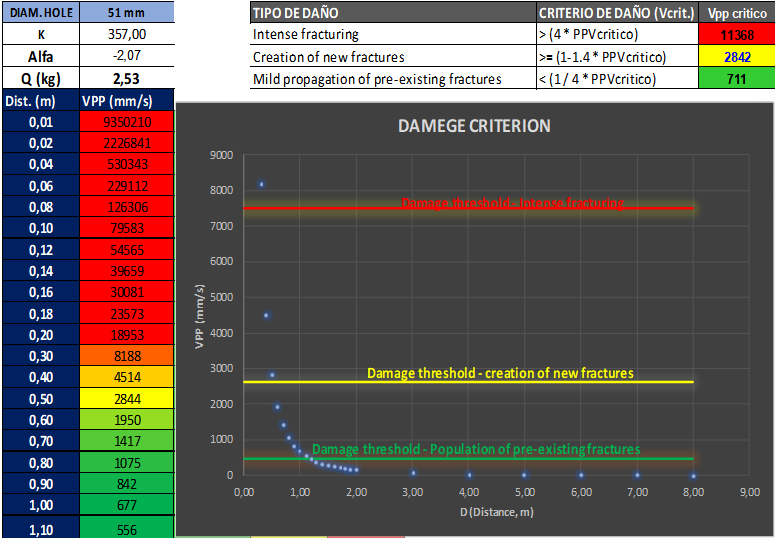Viewport: 775px width, 538px height.
Task: Click the Q (kg) value 2,53 cell
Action: click(x=127, y=78)
